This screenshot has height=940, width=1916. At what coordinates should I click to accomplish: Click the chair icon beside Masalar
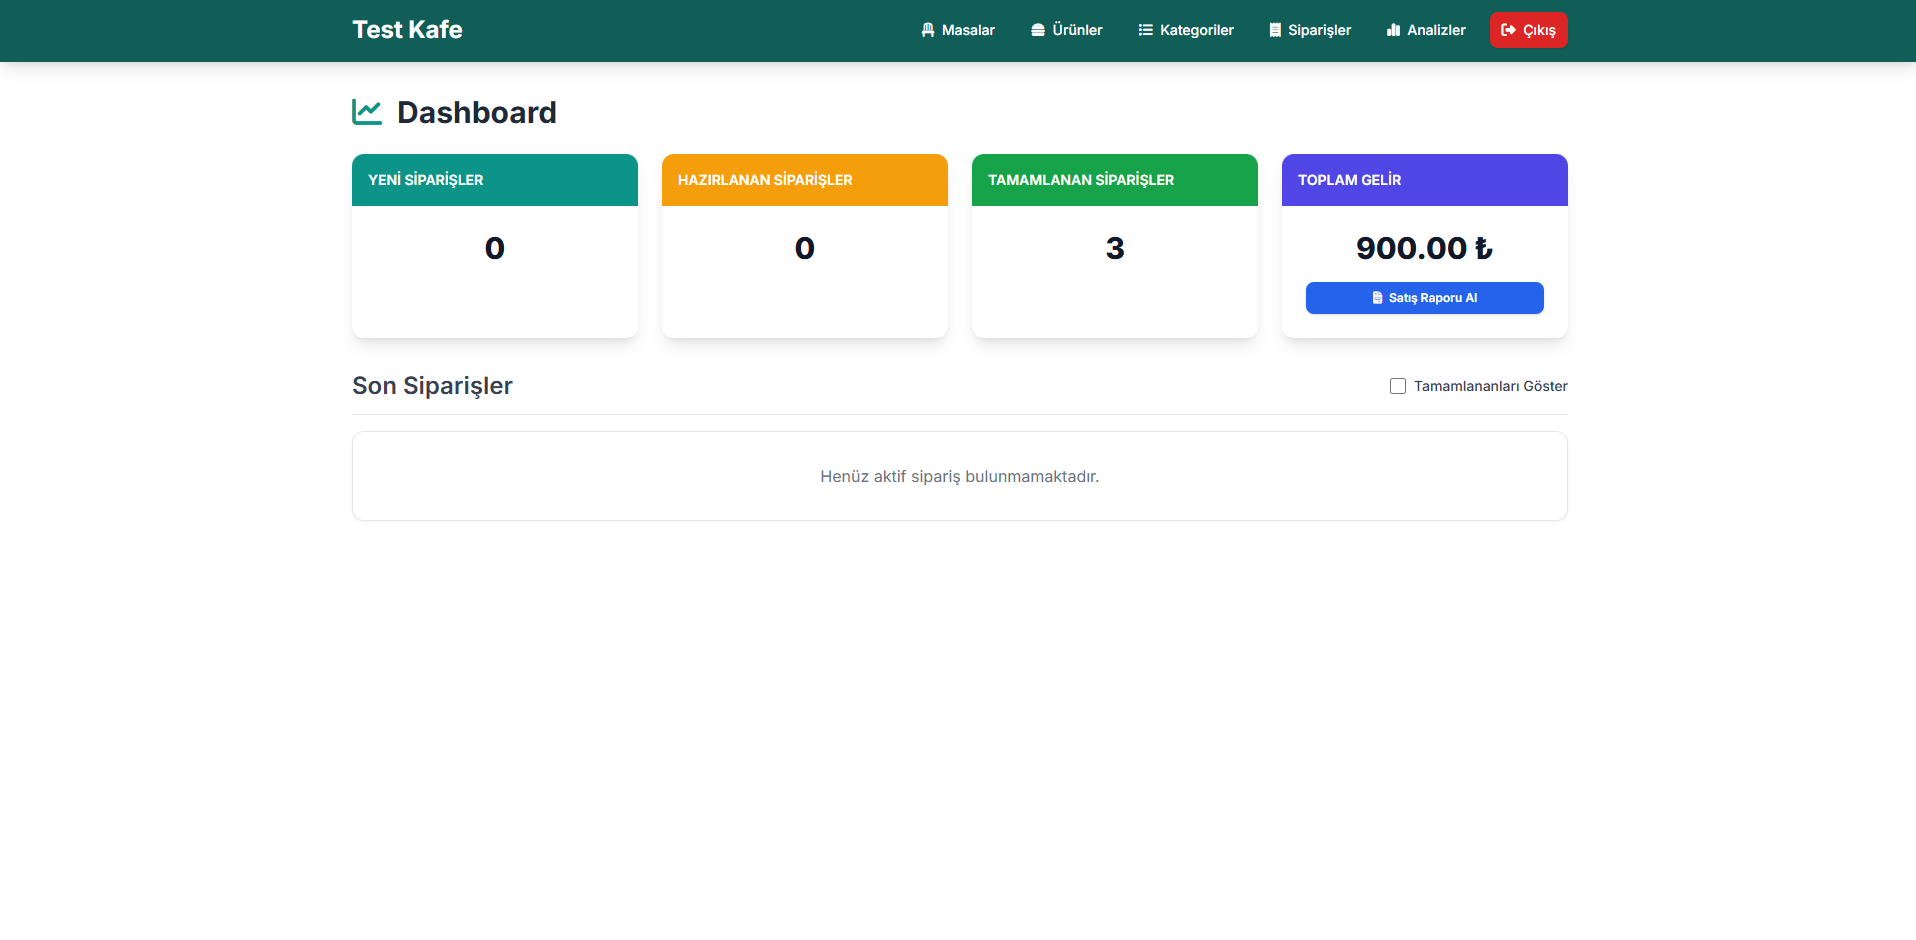click(x=927, y=30)
